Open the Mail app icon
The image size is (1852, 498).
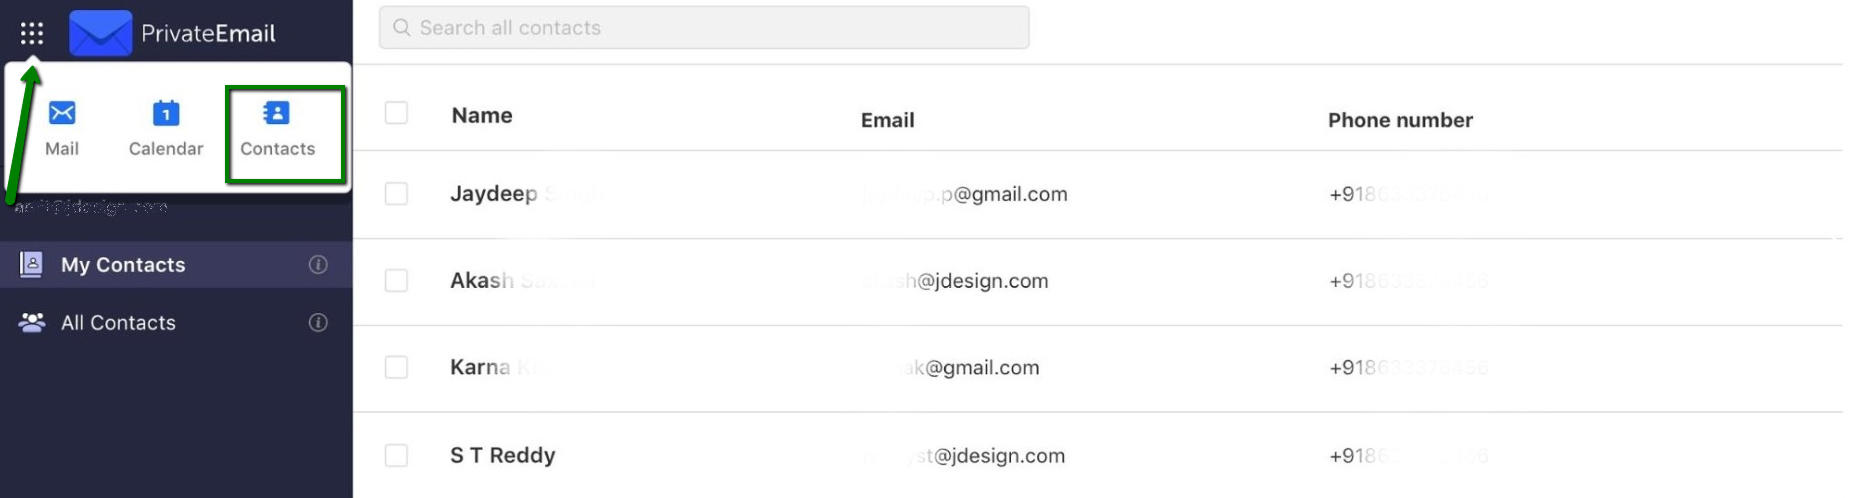pos(62,113)
